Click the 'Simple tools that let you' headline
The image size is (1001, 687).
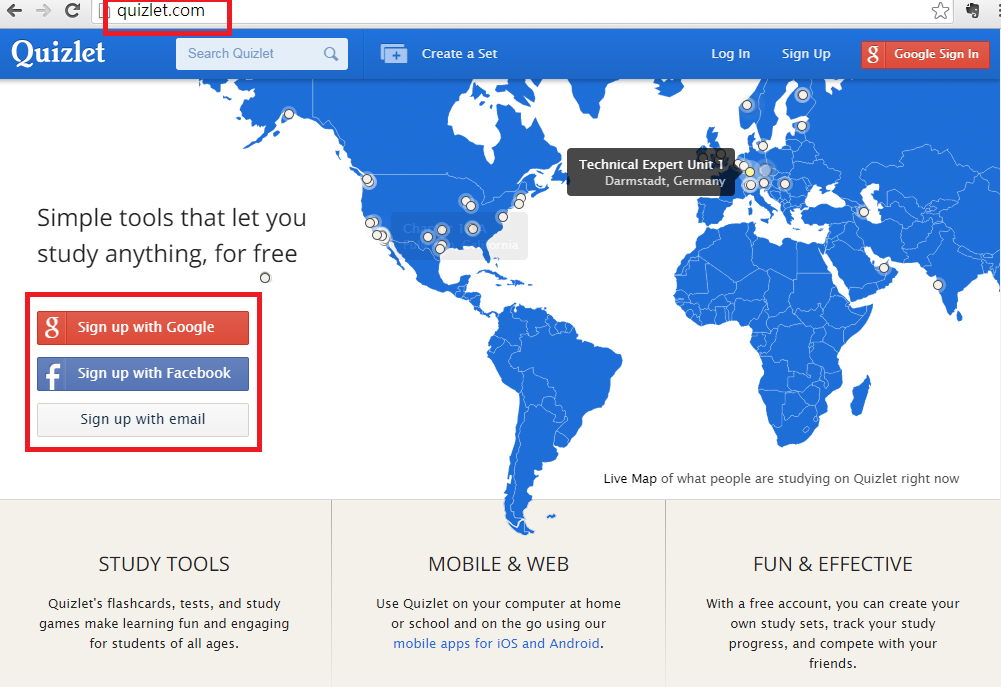tap(172, 218)
